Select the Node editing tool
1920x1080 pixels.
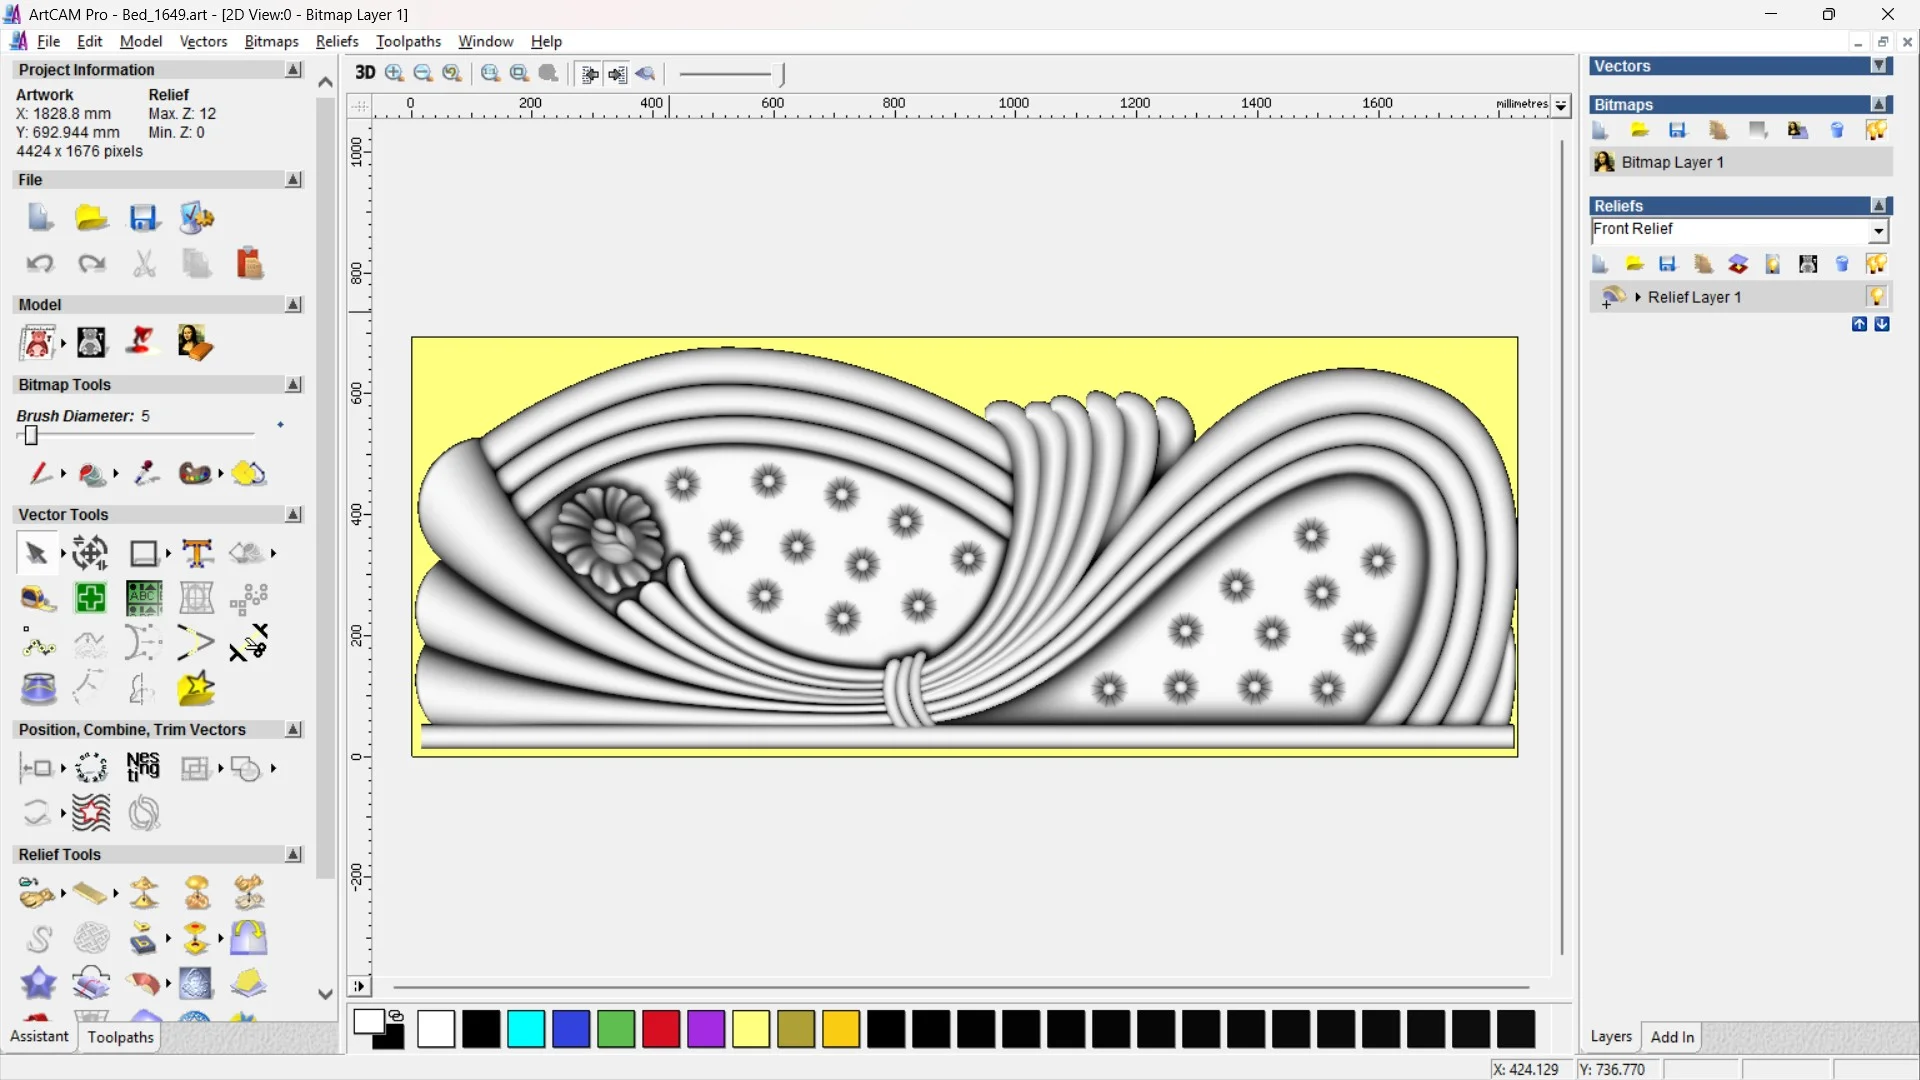point(38,643)
